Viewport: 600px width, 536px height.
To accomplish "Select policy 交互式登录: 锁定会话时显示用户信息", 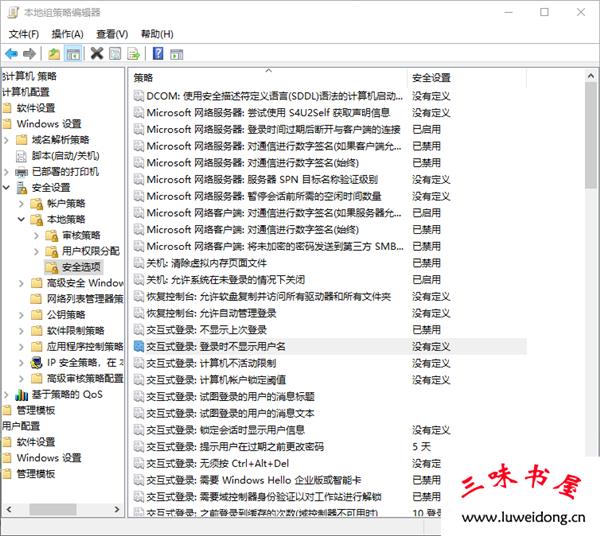I will tap(225, 430).
